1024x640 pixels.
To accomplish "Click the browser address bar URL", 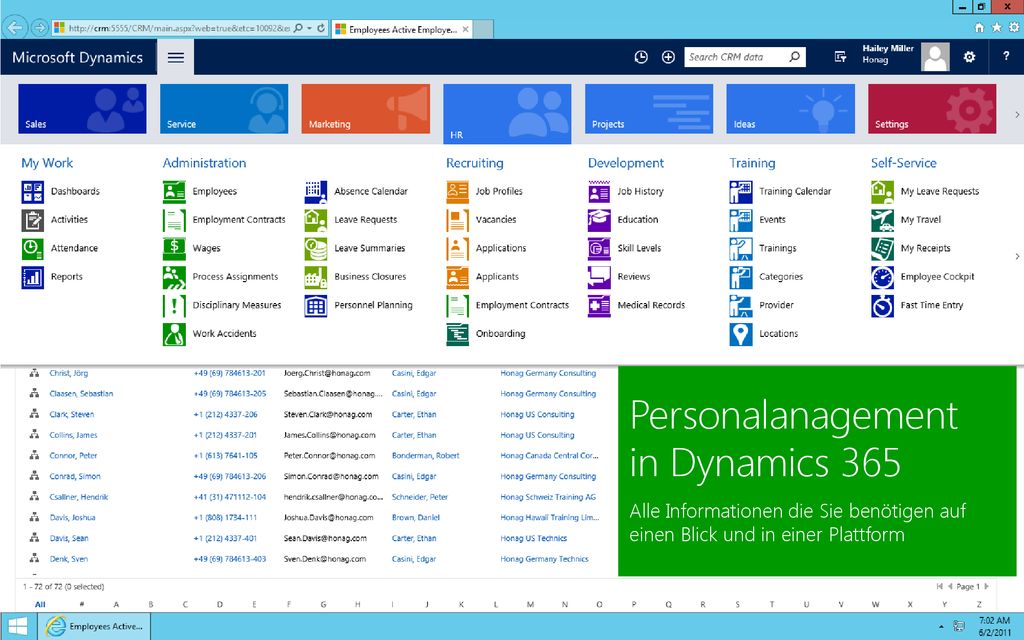I will pyautogui.click(x=178, y=29).
